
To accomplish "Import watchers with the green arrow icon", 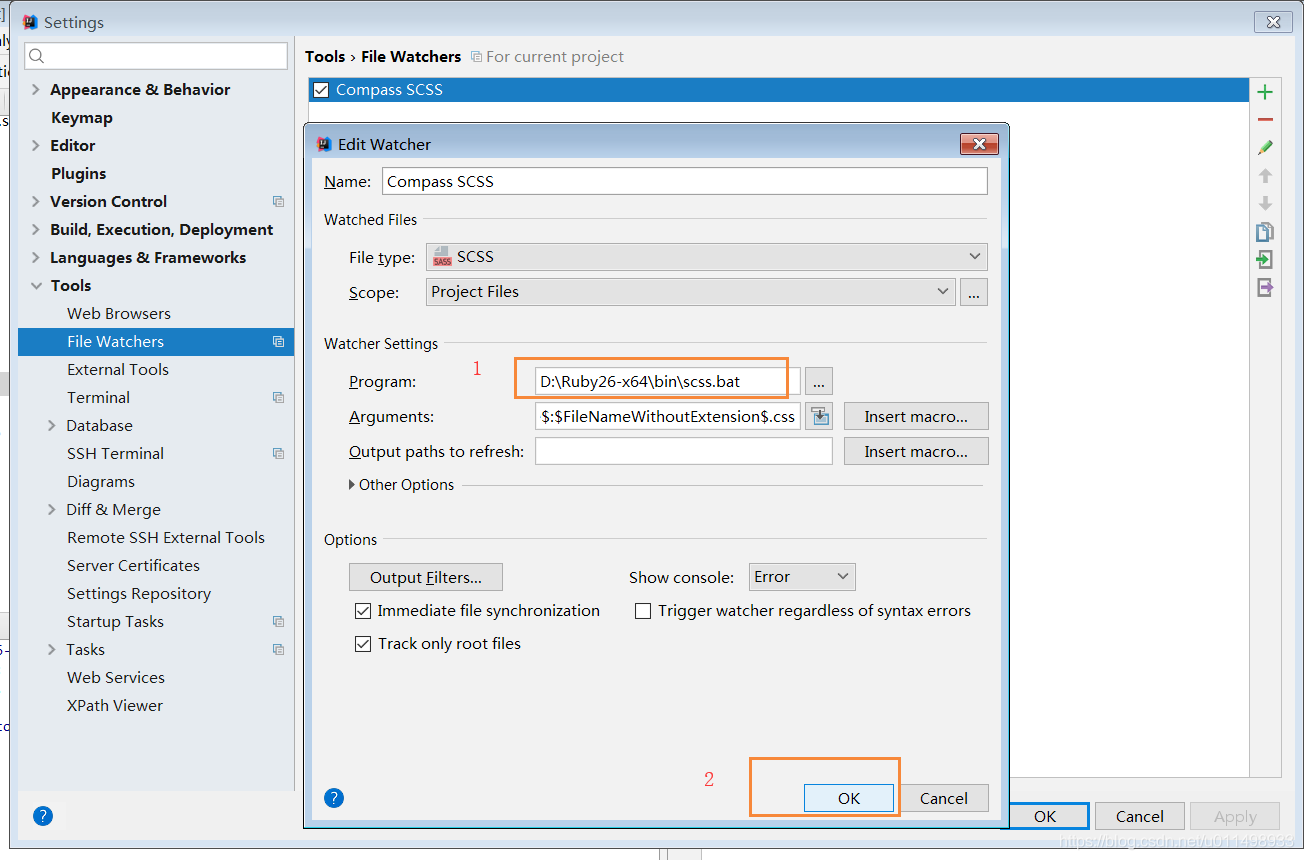I will (x=1264, y=259).
